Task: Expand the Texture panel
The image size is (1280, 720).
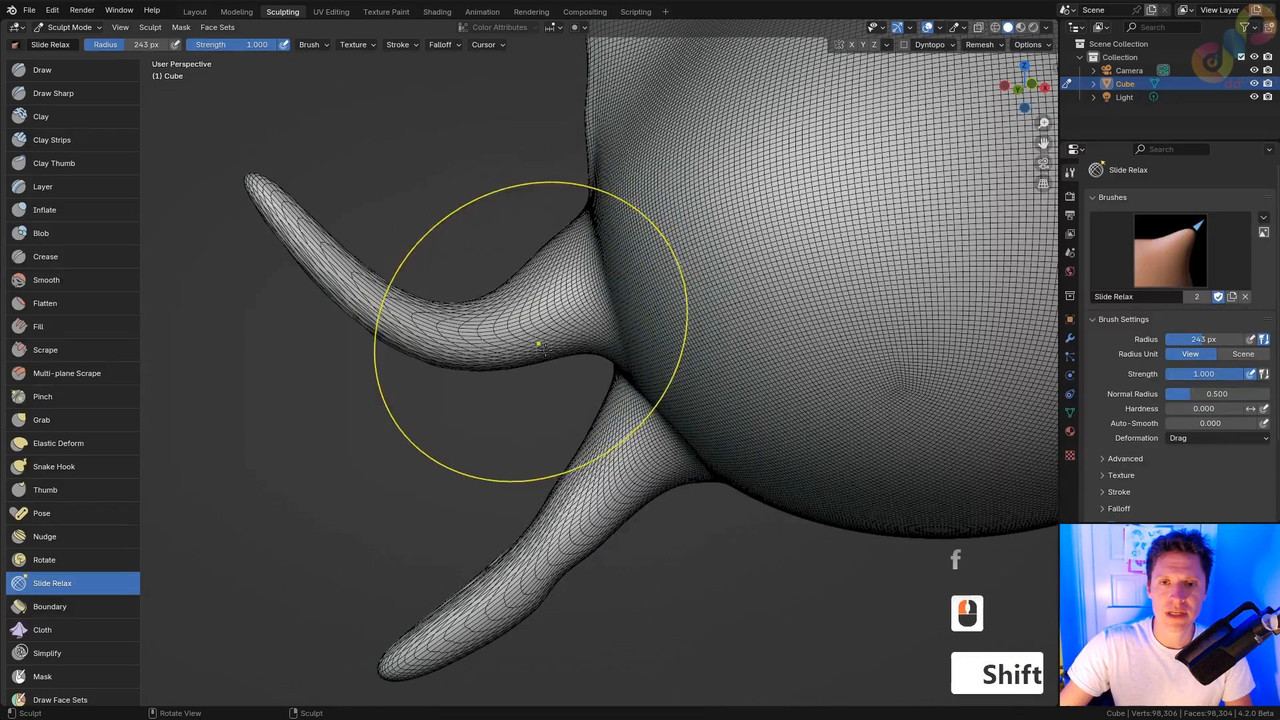Action: coord(1120,475)
